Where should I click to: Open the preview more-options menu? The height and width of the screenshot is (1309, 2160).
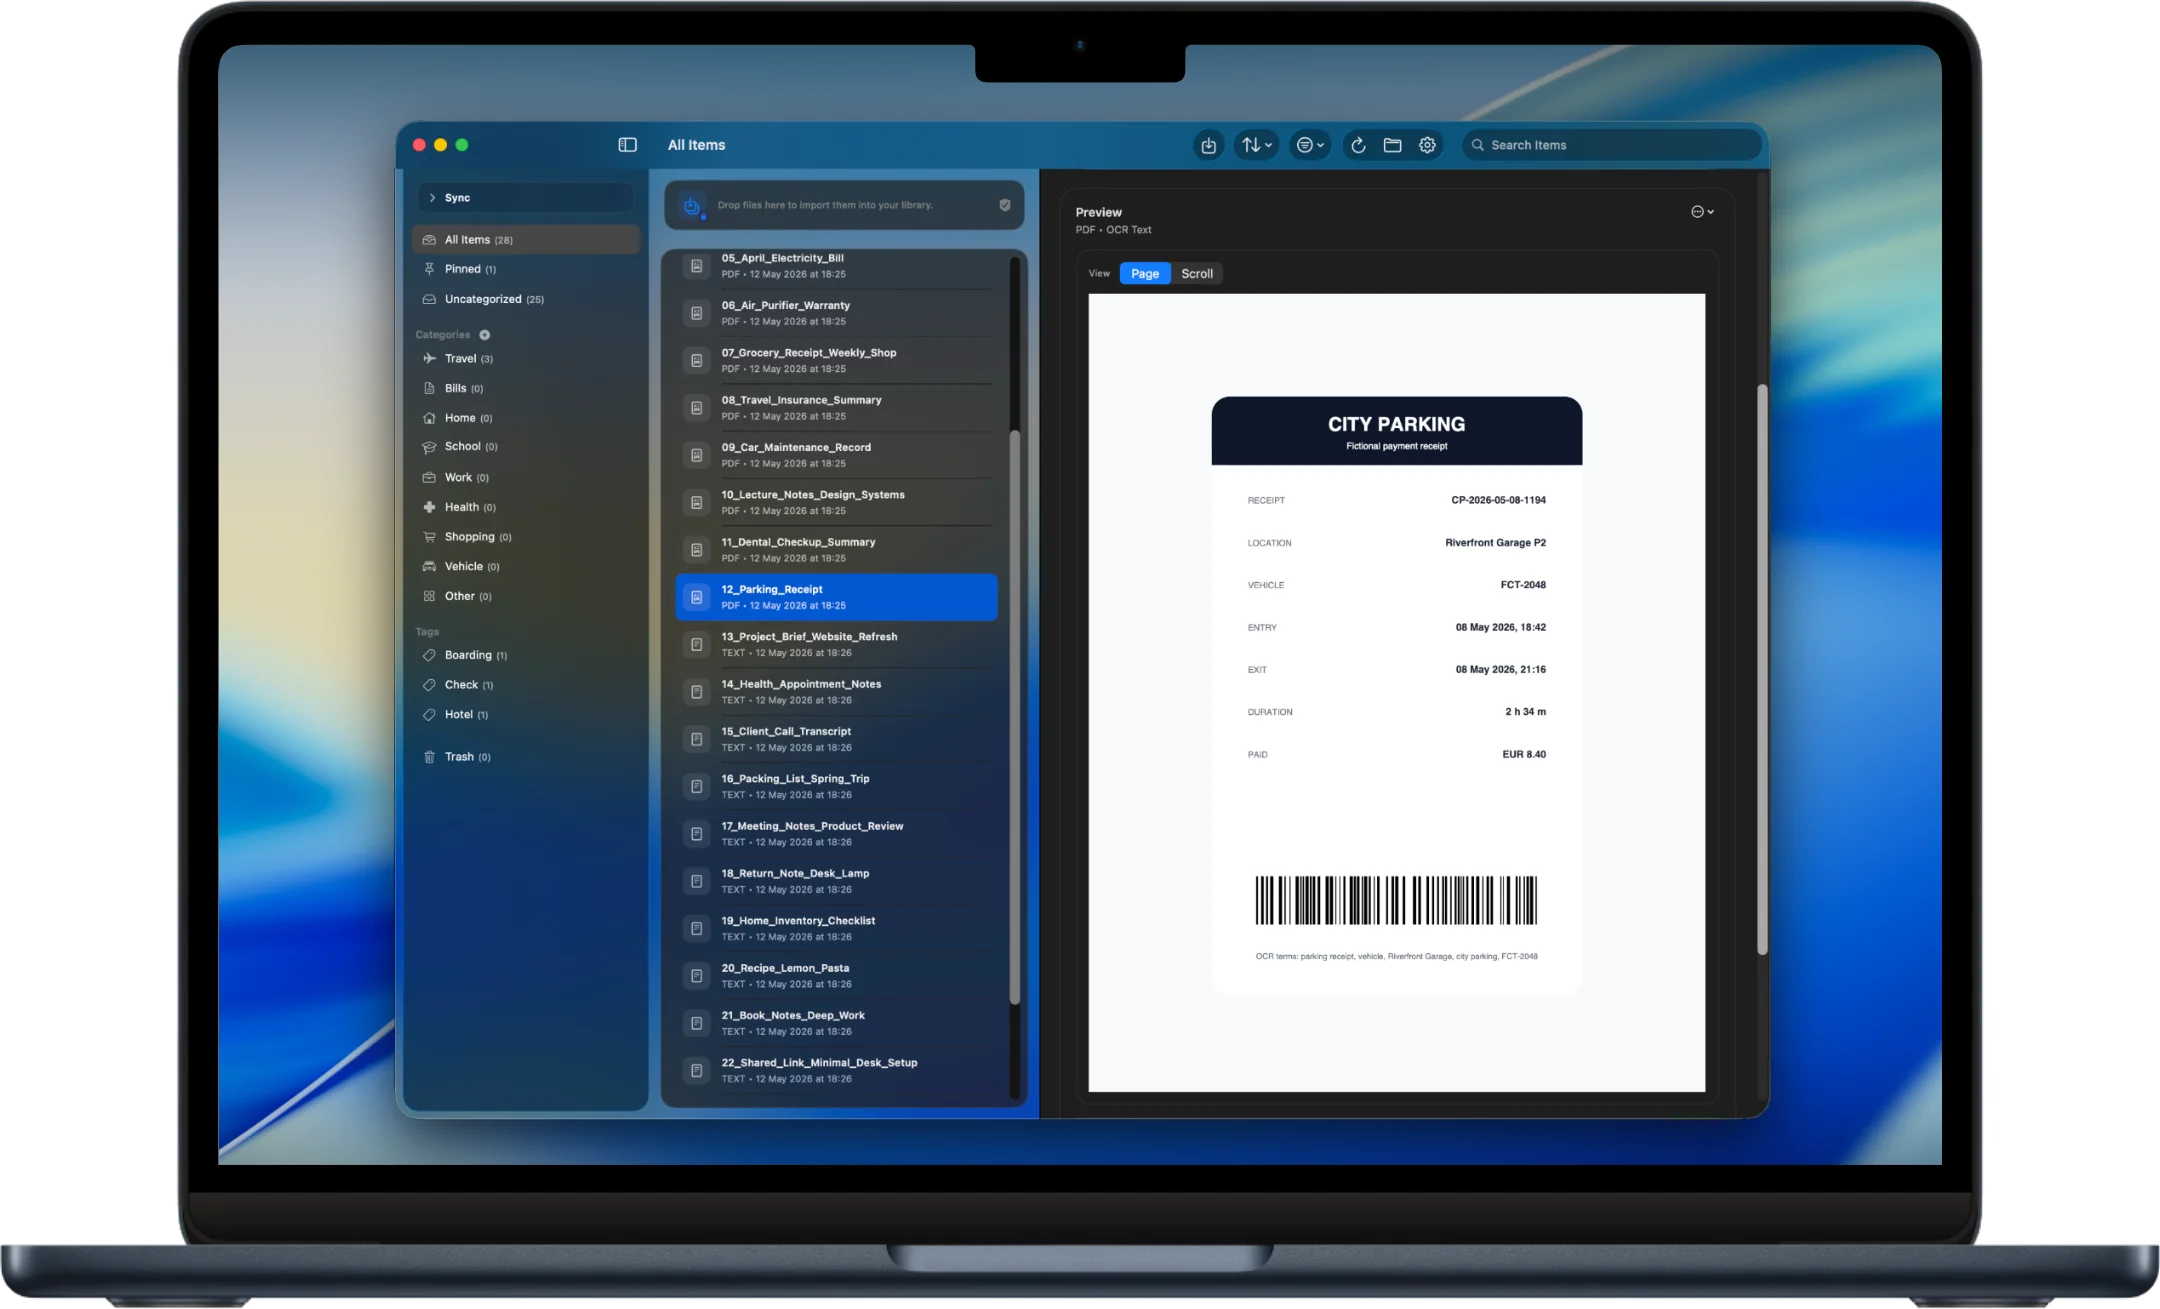[1702, 212]
